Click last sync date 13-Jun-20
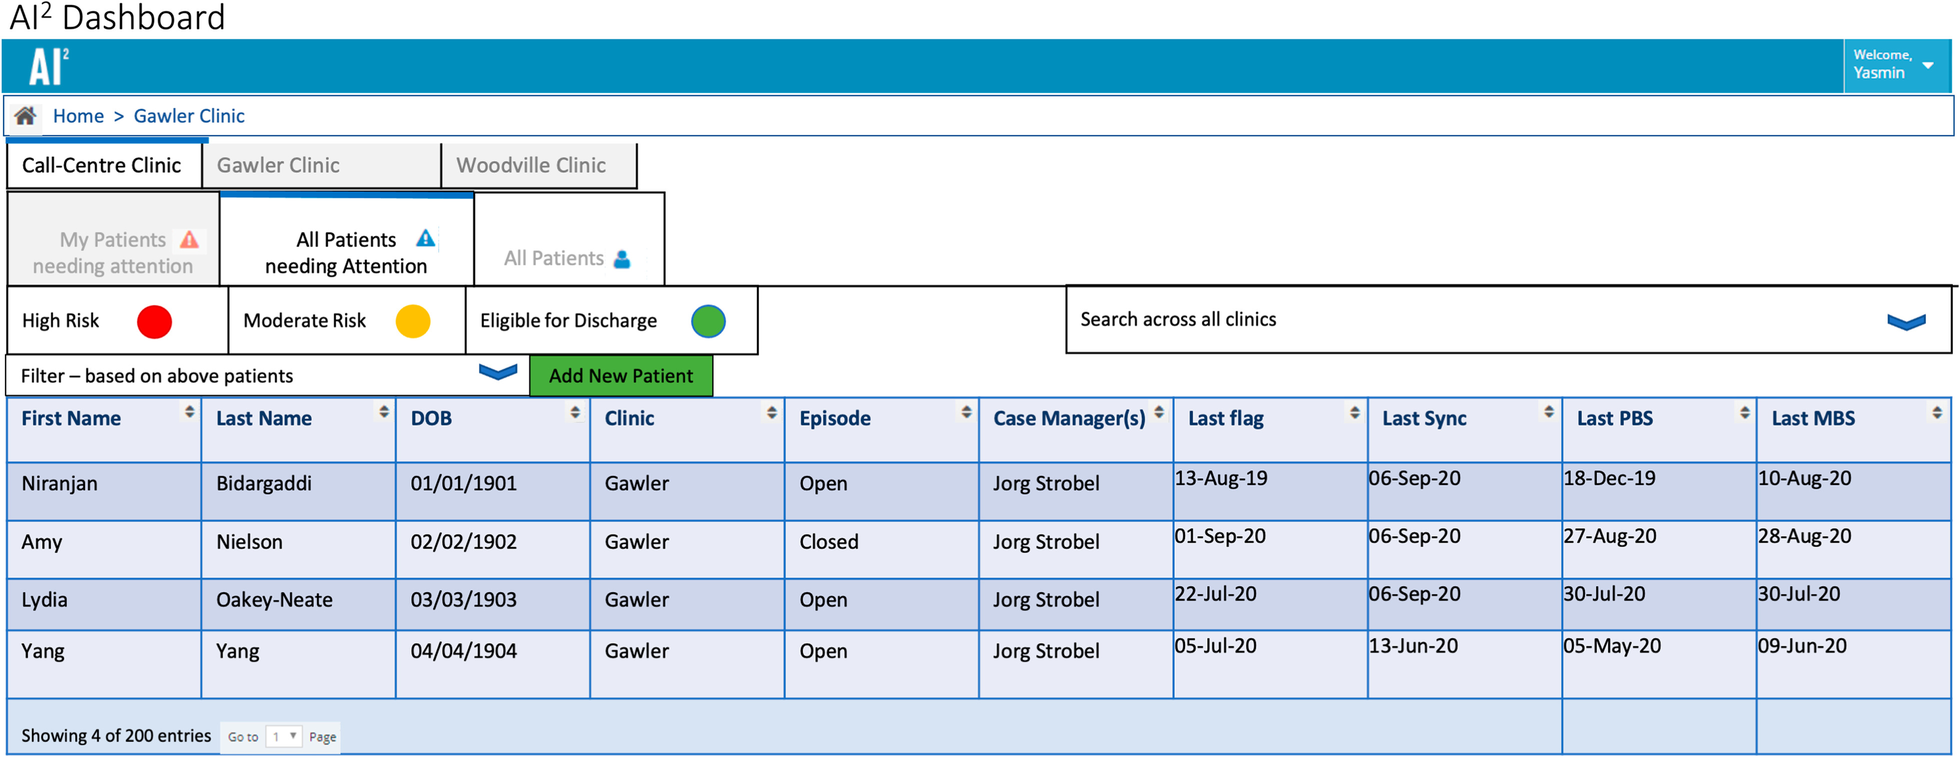Viewport: 1960px width, 758px height. pos(1413,646)
